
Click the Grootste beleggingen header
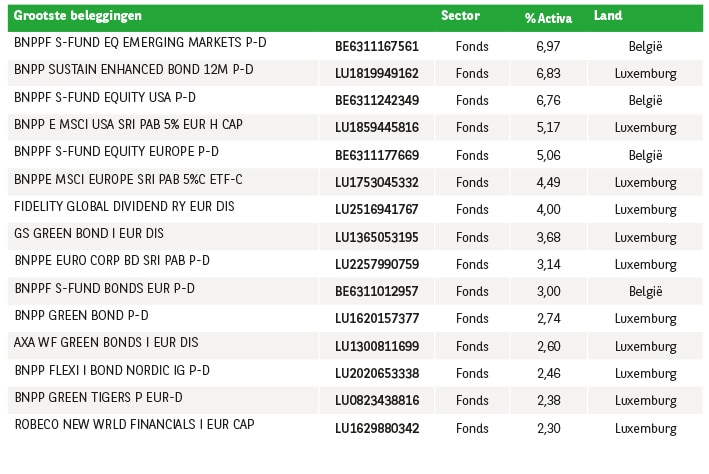tap(78, 16)
